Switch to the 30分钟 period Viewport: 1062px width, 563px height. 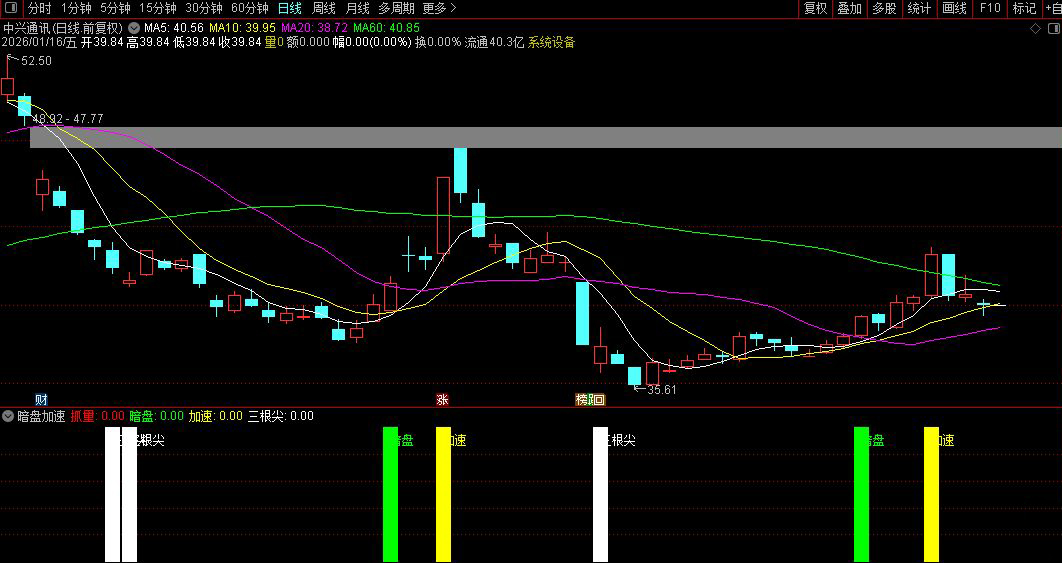pos(204,8)
